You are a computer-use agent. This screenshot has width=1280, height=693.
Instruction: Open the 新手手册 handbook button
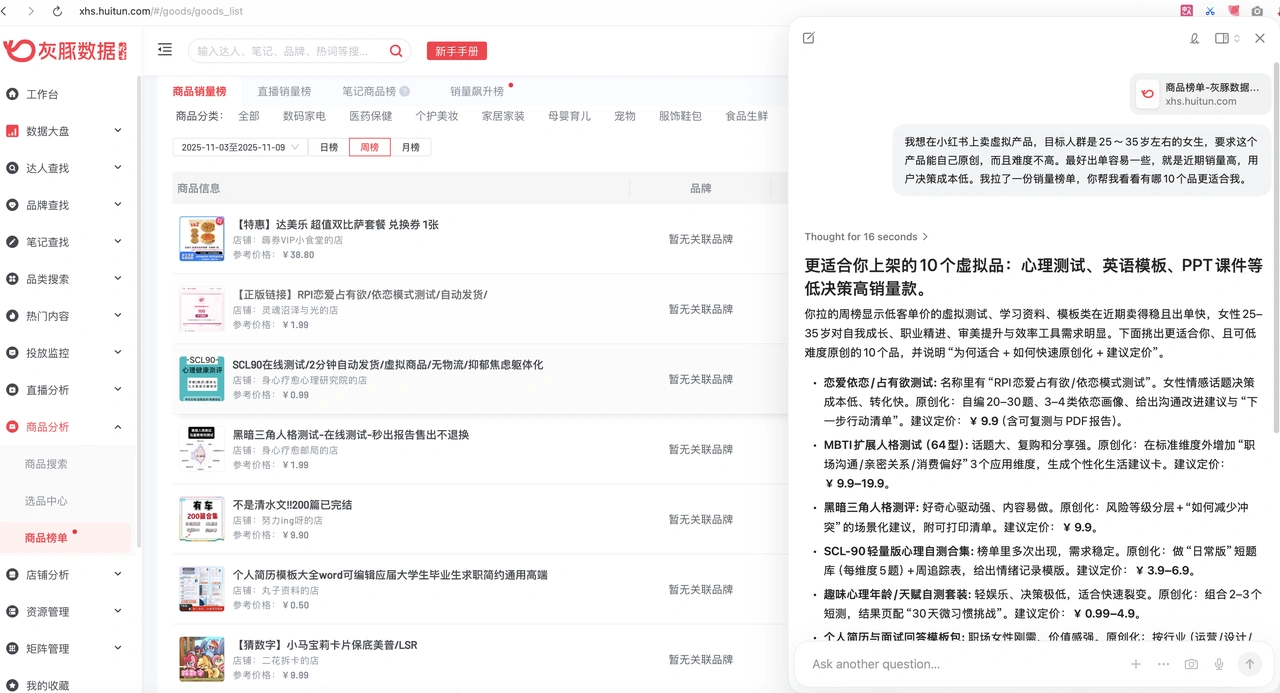tap(456, 50)
